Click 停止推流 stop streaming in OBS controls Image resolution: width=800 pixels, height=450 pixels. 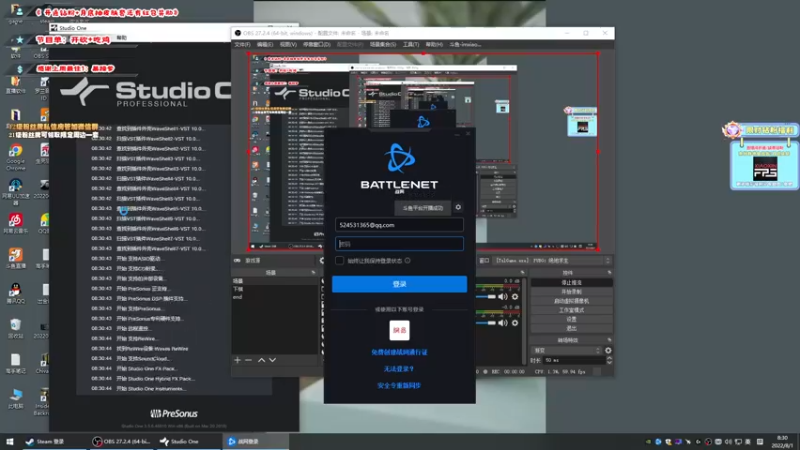pyautogui.click(x=571, y=282)
